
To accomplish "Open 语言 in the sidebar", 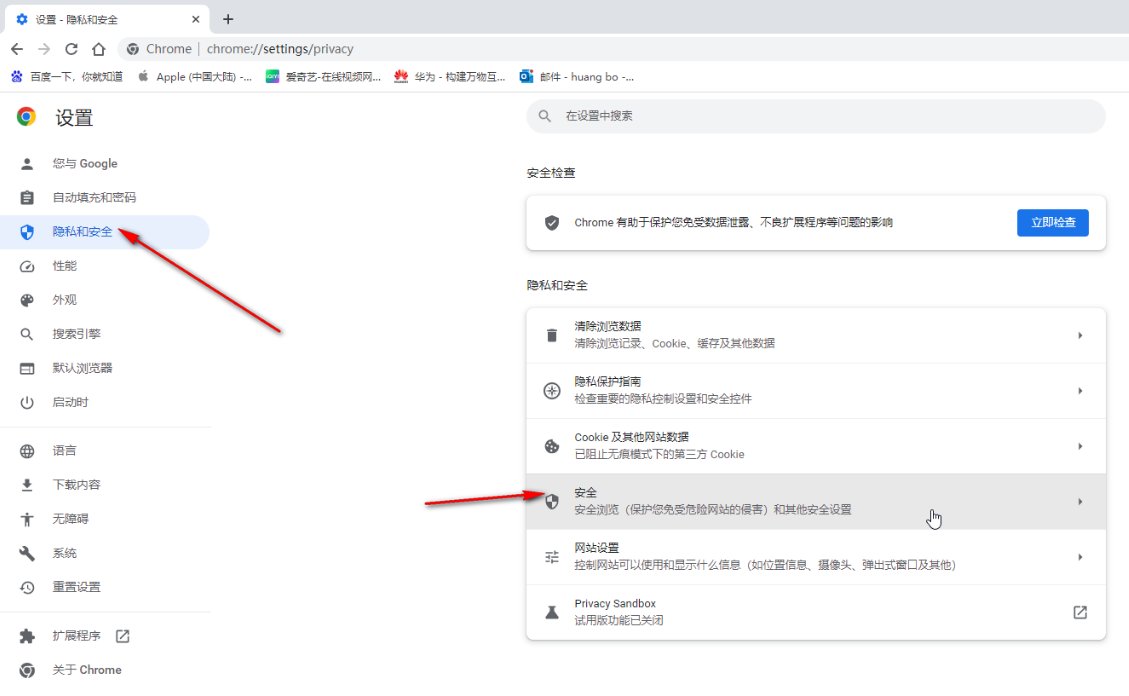I will click(x=104, y=451).
